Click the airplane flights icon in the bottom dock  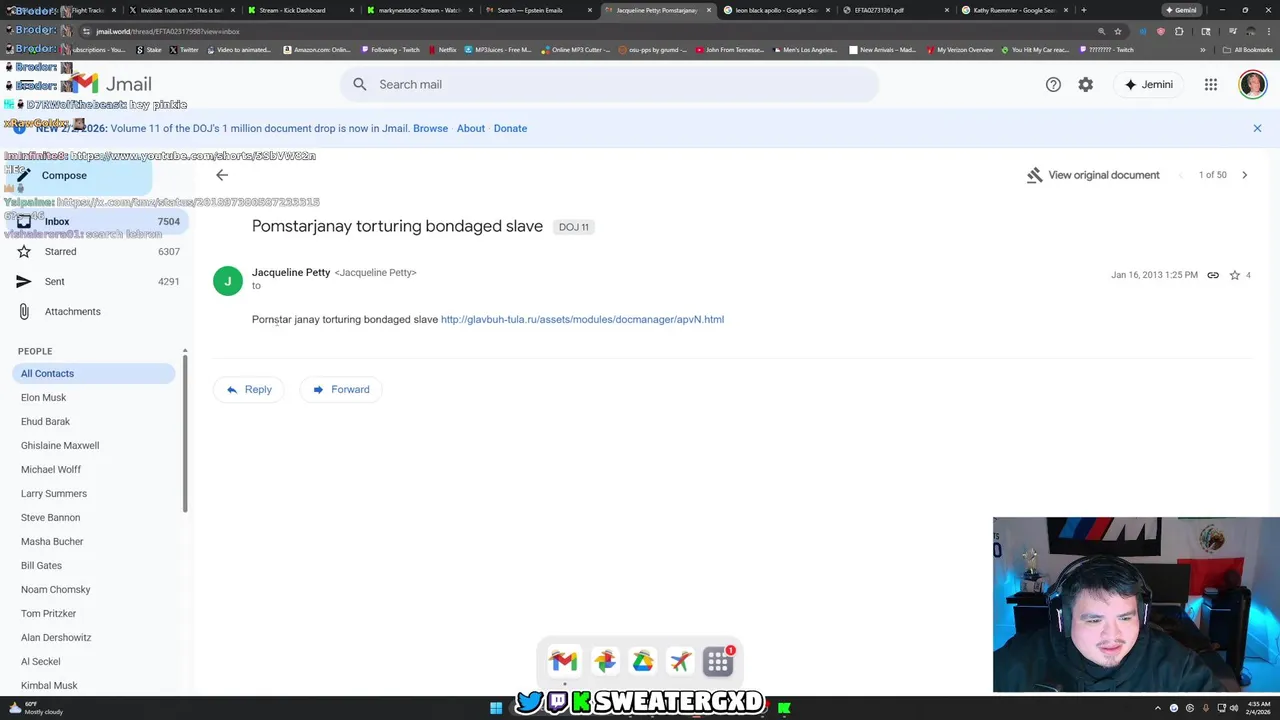pos(680,661)
